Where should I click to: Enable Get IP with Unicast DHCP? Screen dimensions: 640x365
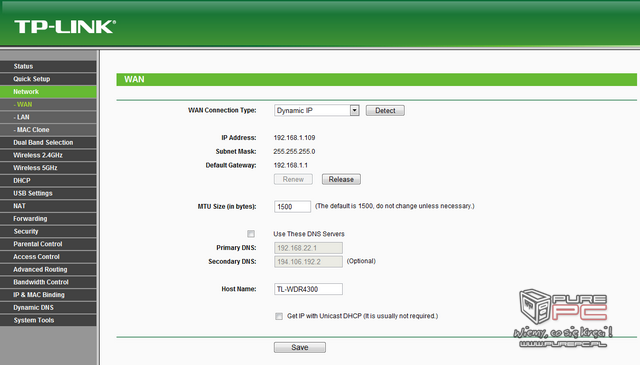(279, 316)
